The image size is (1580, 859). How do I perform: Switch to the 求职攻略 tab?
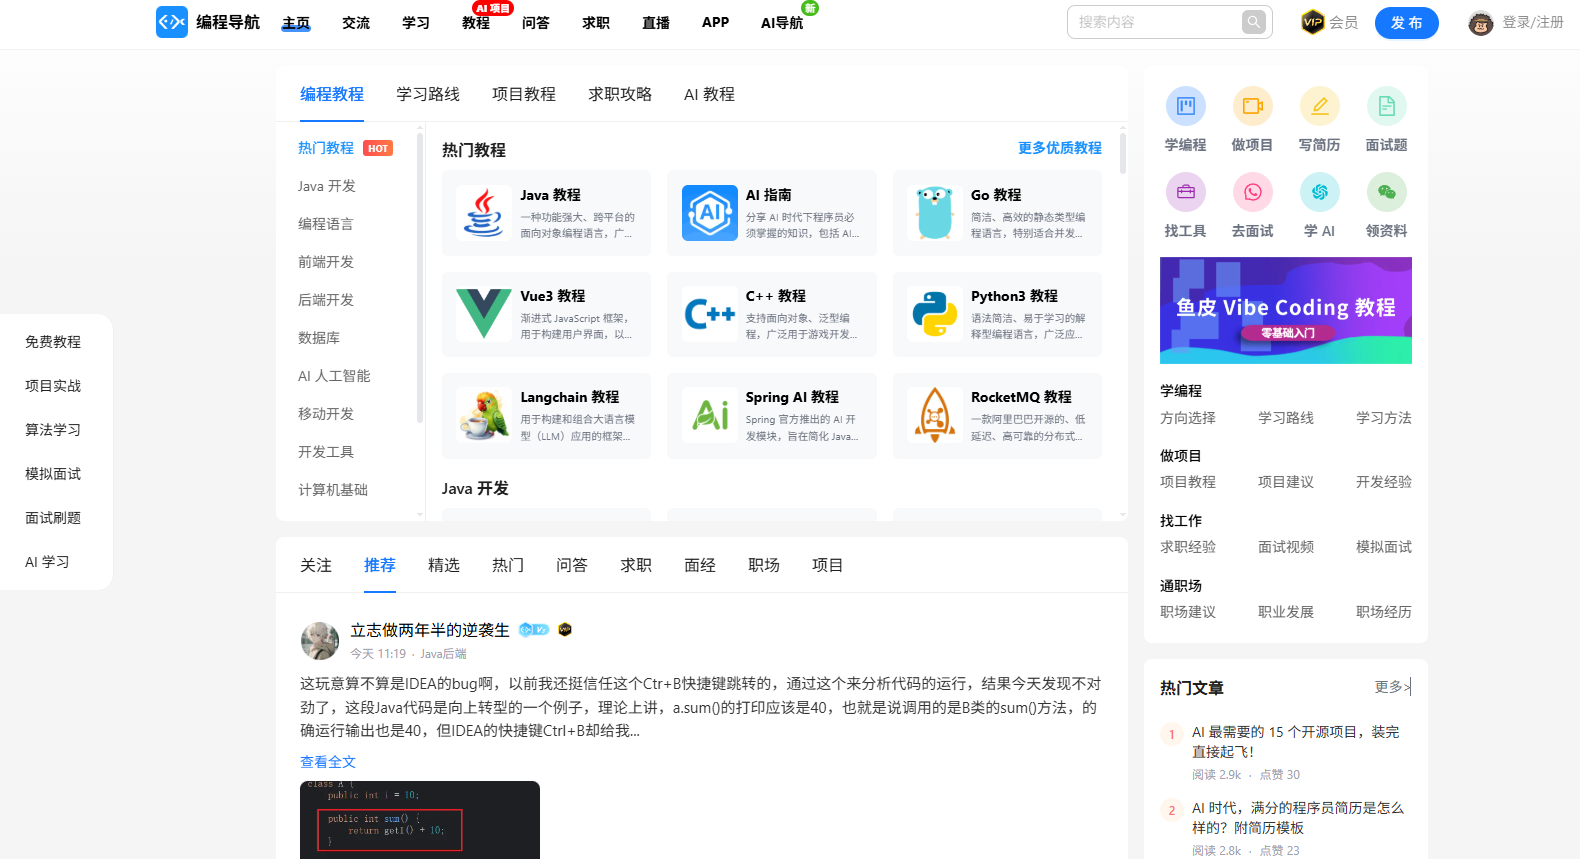(x=620, y=94)
